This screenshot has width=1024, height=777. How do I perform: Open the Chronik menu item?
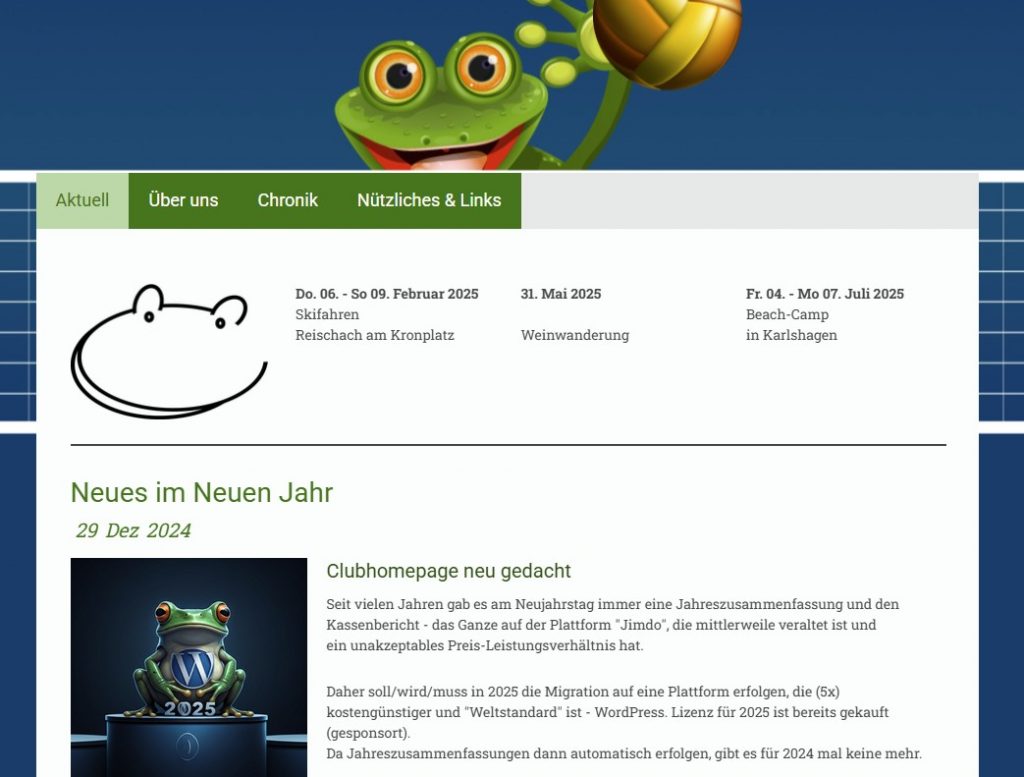pos(287,200)
